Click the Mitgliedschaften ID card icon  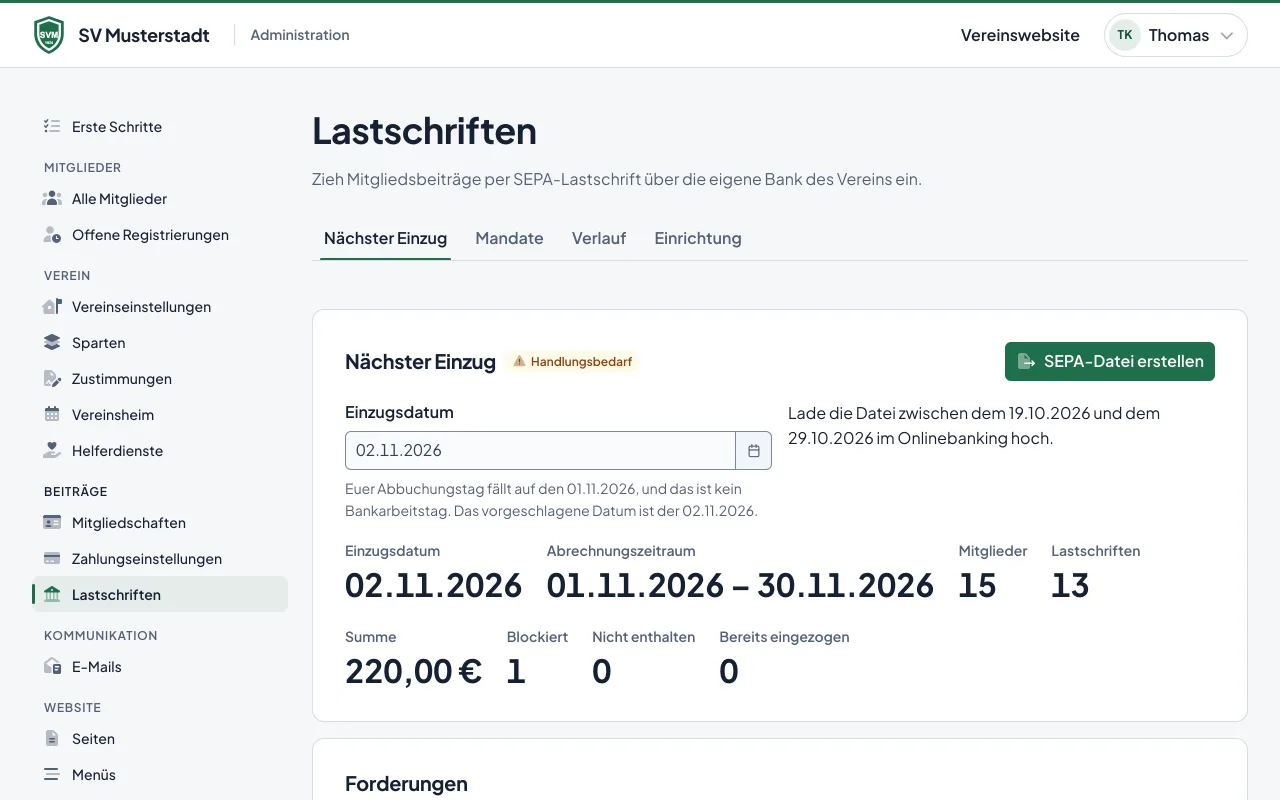tap(52, 523)
